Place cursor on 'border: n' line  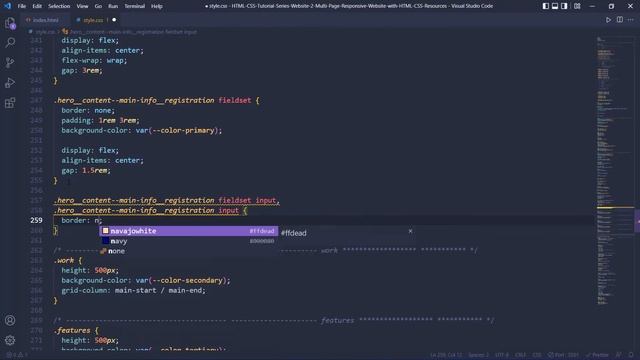coord(81,220)
